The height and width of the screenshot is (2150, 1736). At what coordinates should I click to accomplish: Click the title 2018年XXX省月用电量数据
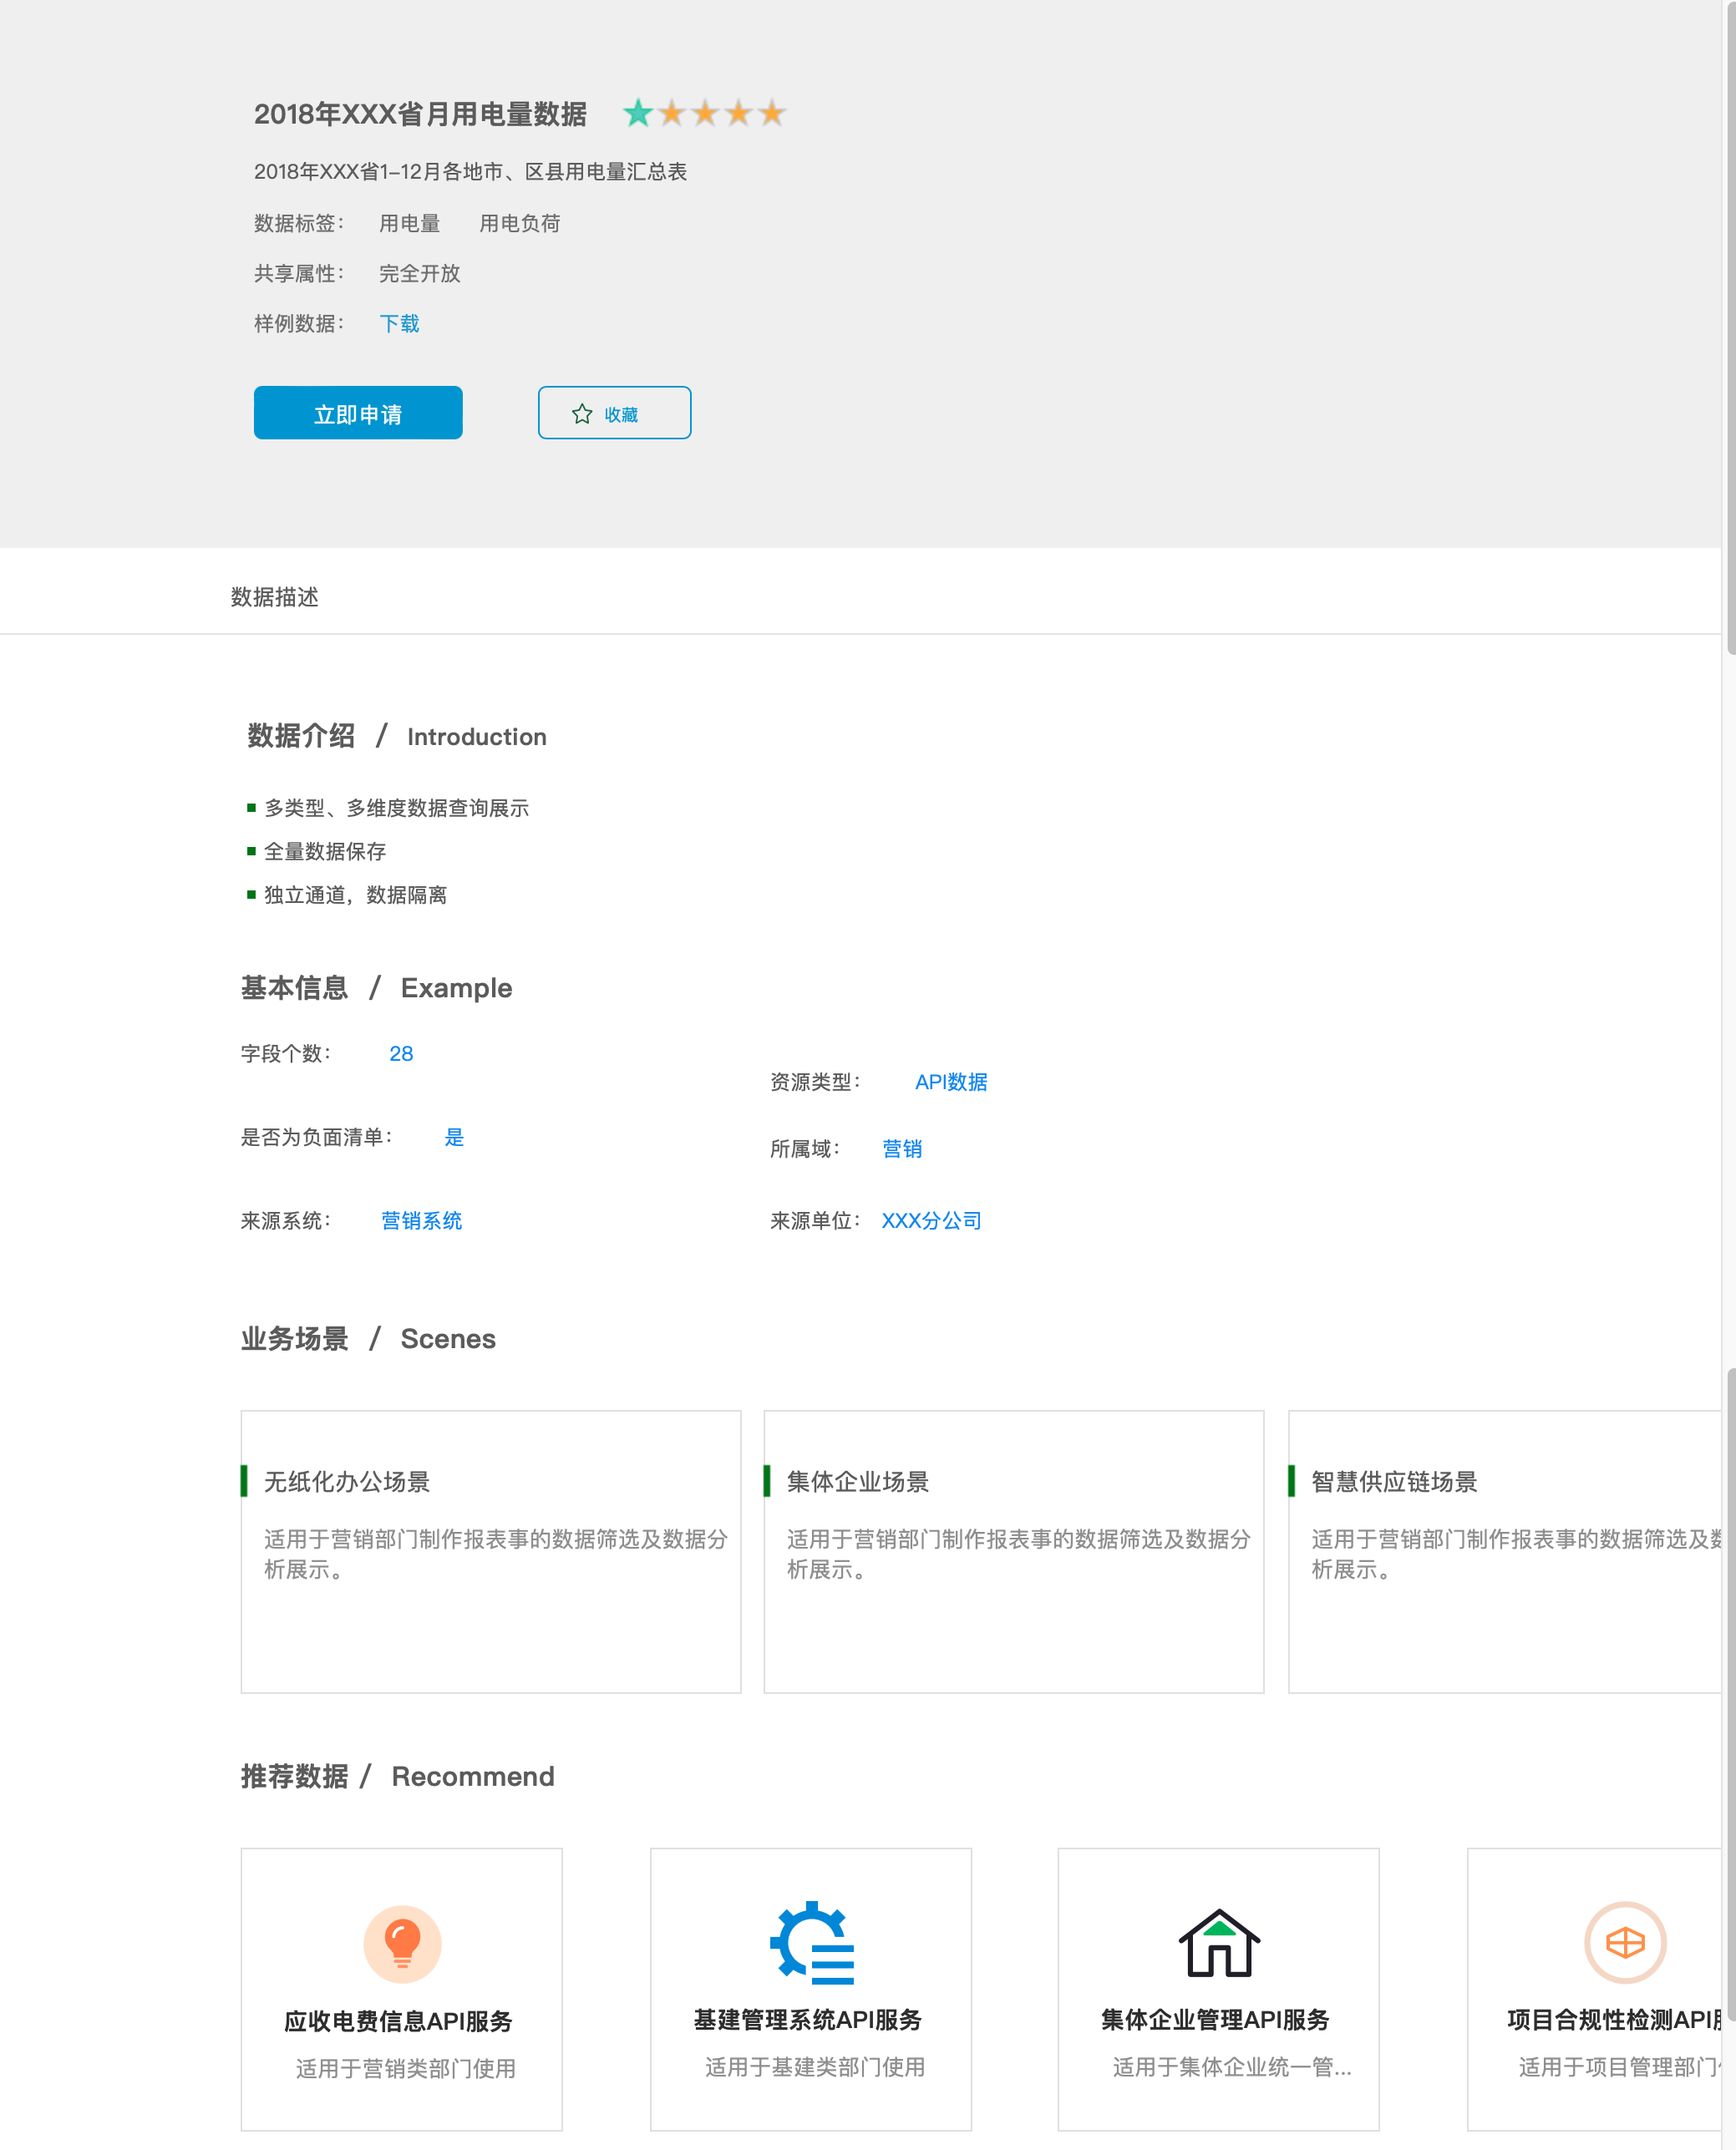[420, 114]
